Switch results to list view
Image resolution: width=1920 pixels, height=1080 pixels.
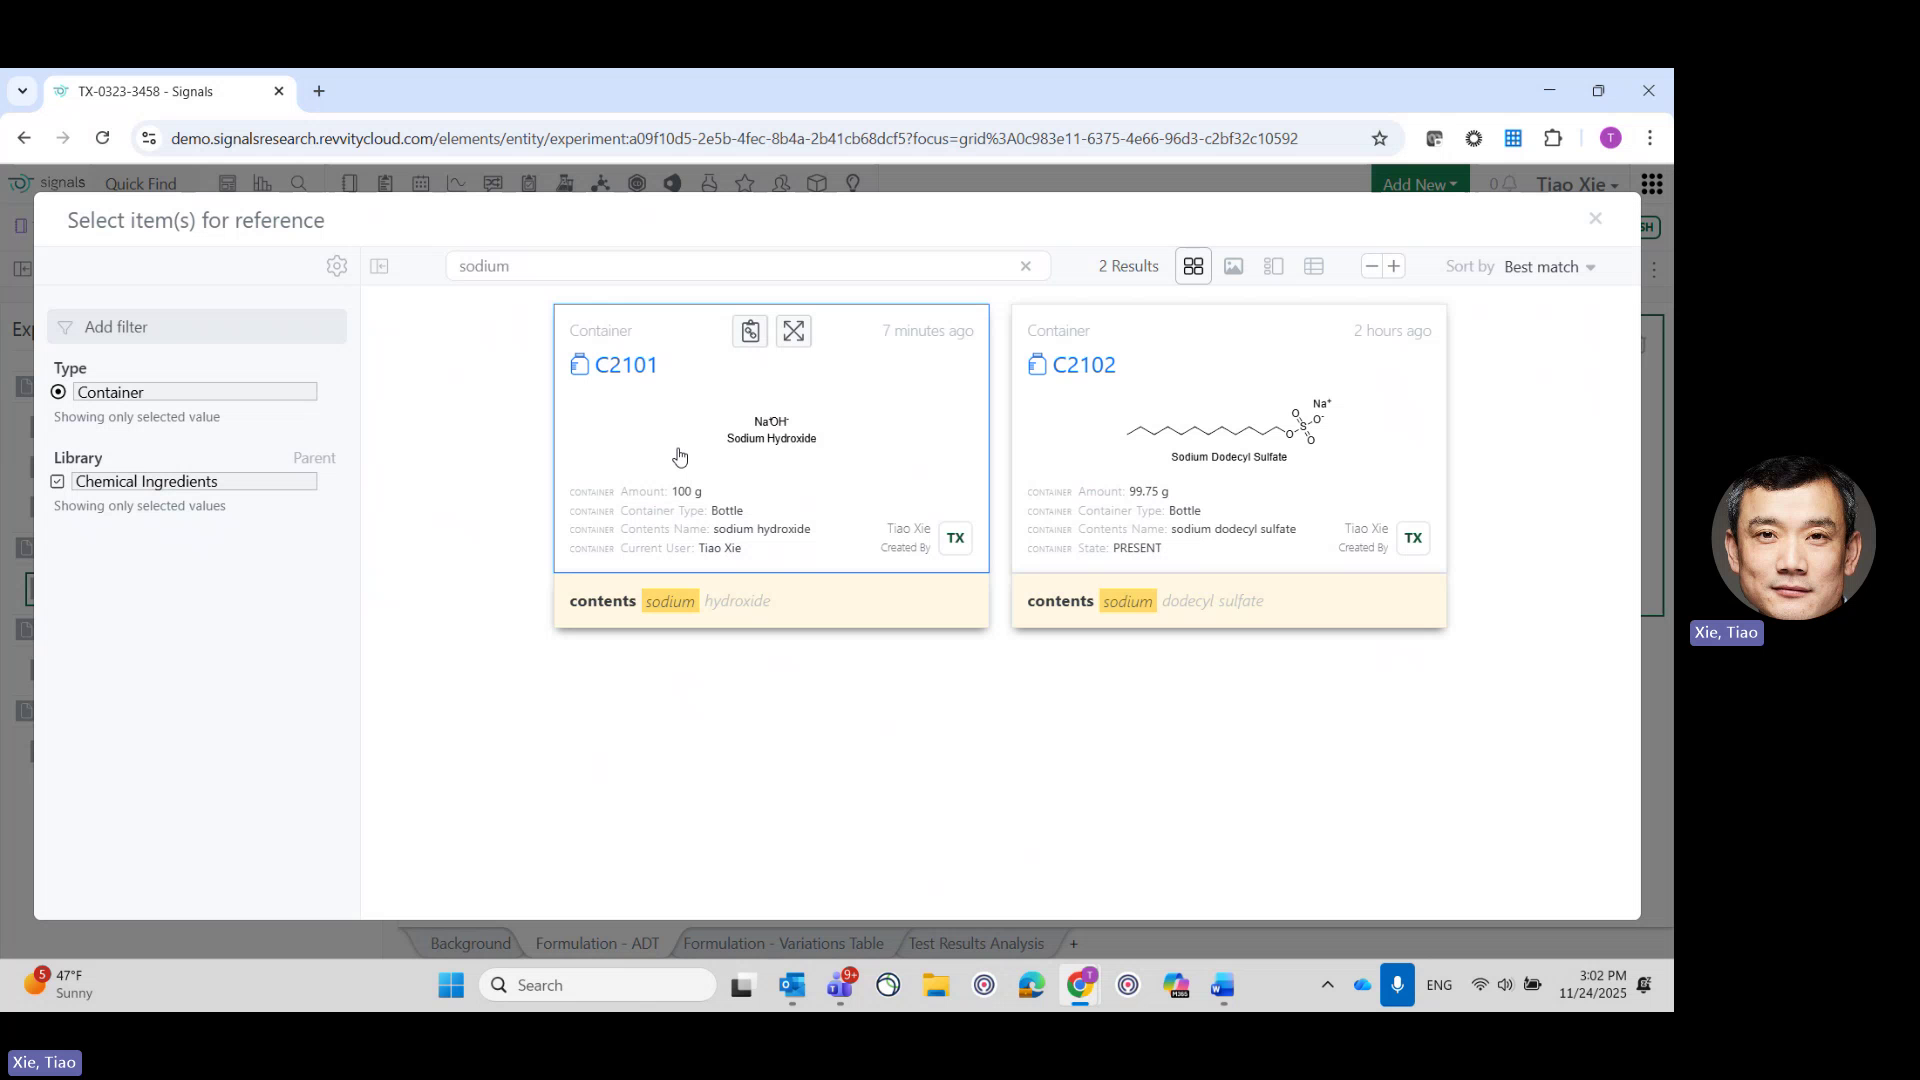1273,266
